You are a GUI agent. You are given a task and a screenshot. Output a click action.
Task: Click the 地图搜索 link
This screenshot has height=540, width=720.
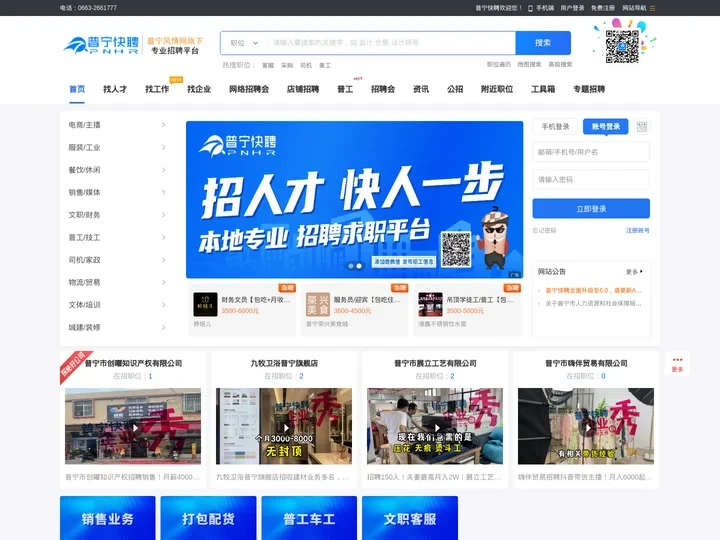pyautogui.click(x=529, y=64)
